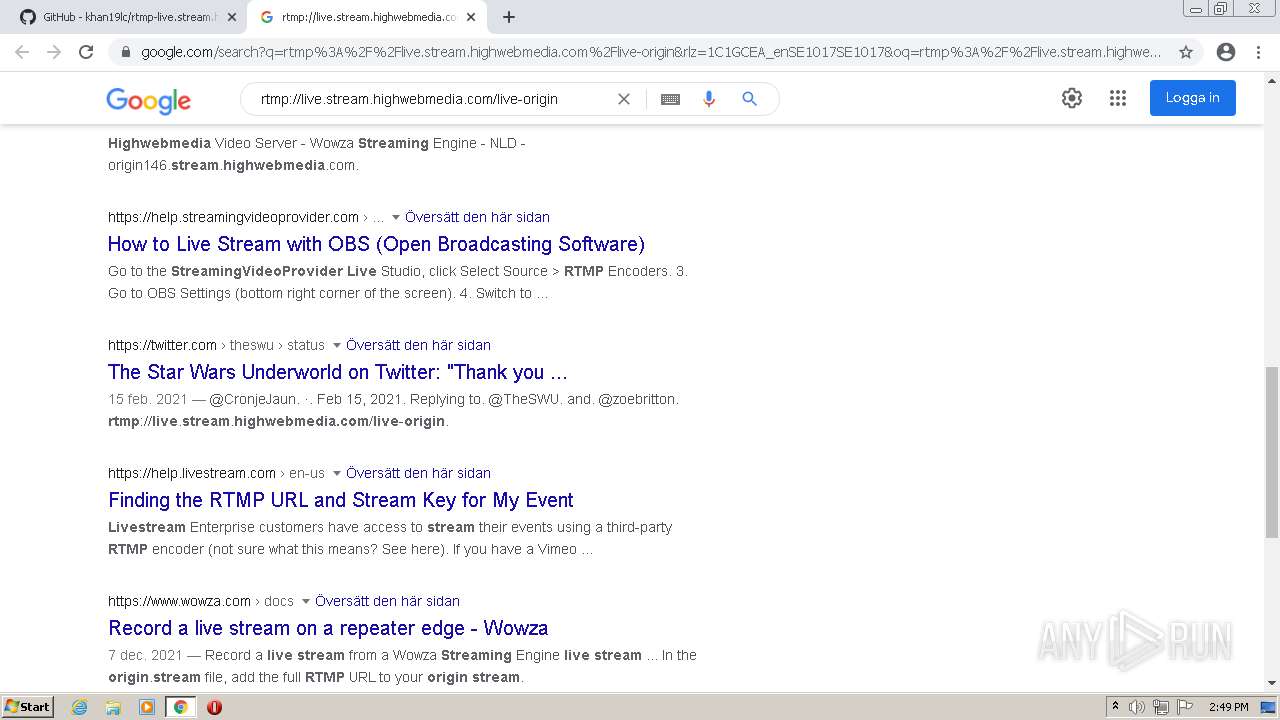Viewport: 1280px width, 720px height.
Task: Open volume control in system tray
Action: coord(1137,707)
